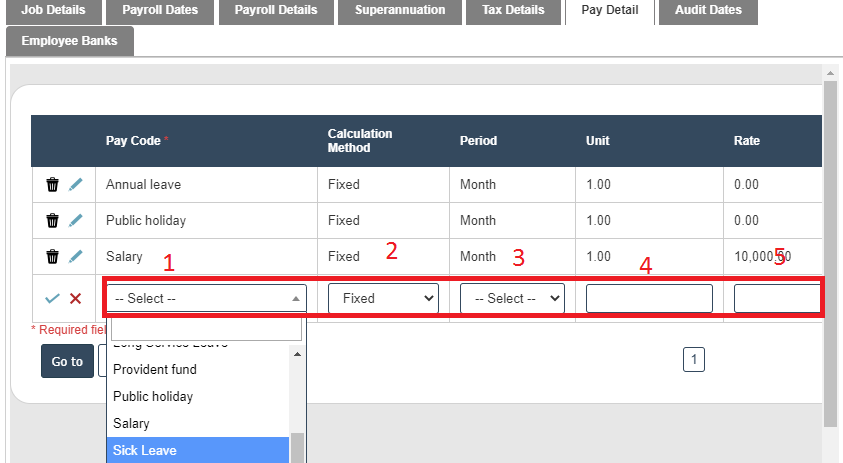843x463 pixels.
Task: Click pencil icon for Salary row
Action: point(76,257)
